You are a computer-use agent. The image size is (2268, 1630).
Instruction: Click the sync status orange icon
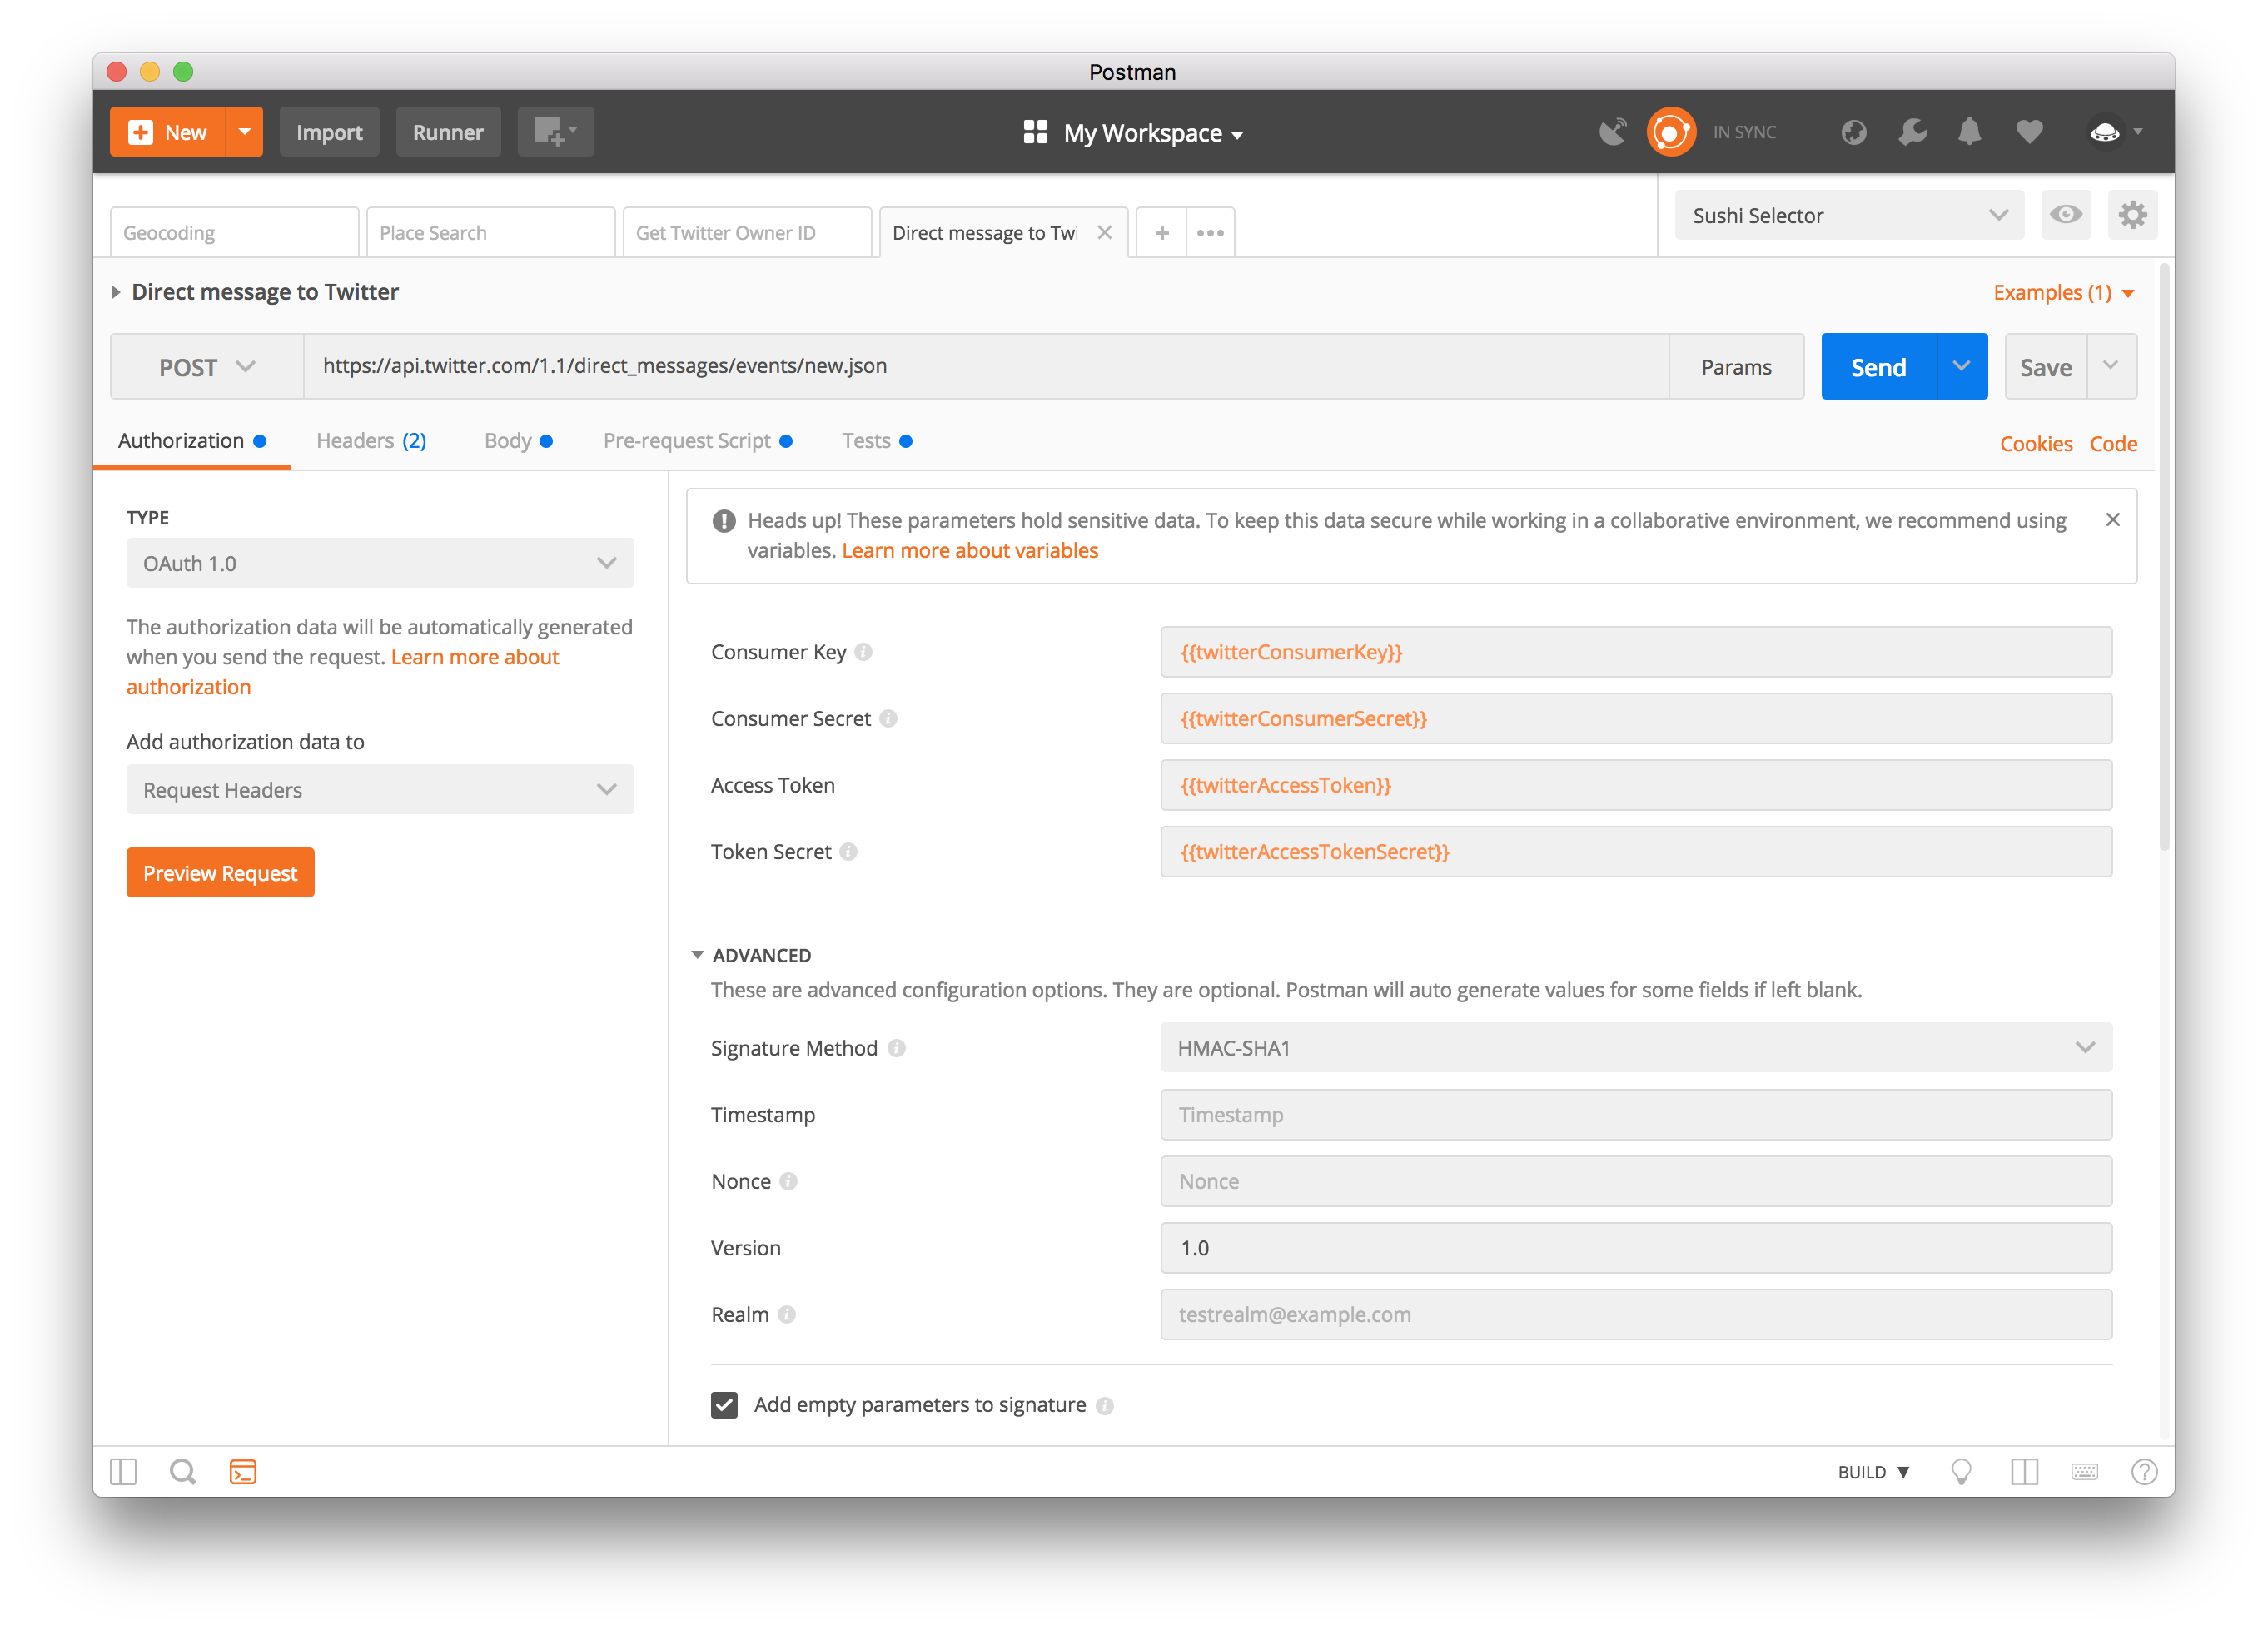coord(1671,132)
